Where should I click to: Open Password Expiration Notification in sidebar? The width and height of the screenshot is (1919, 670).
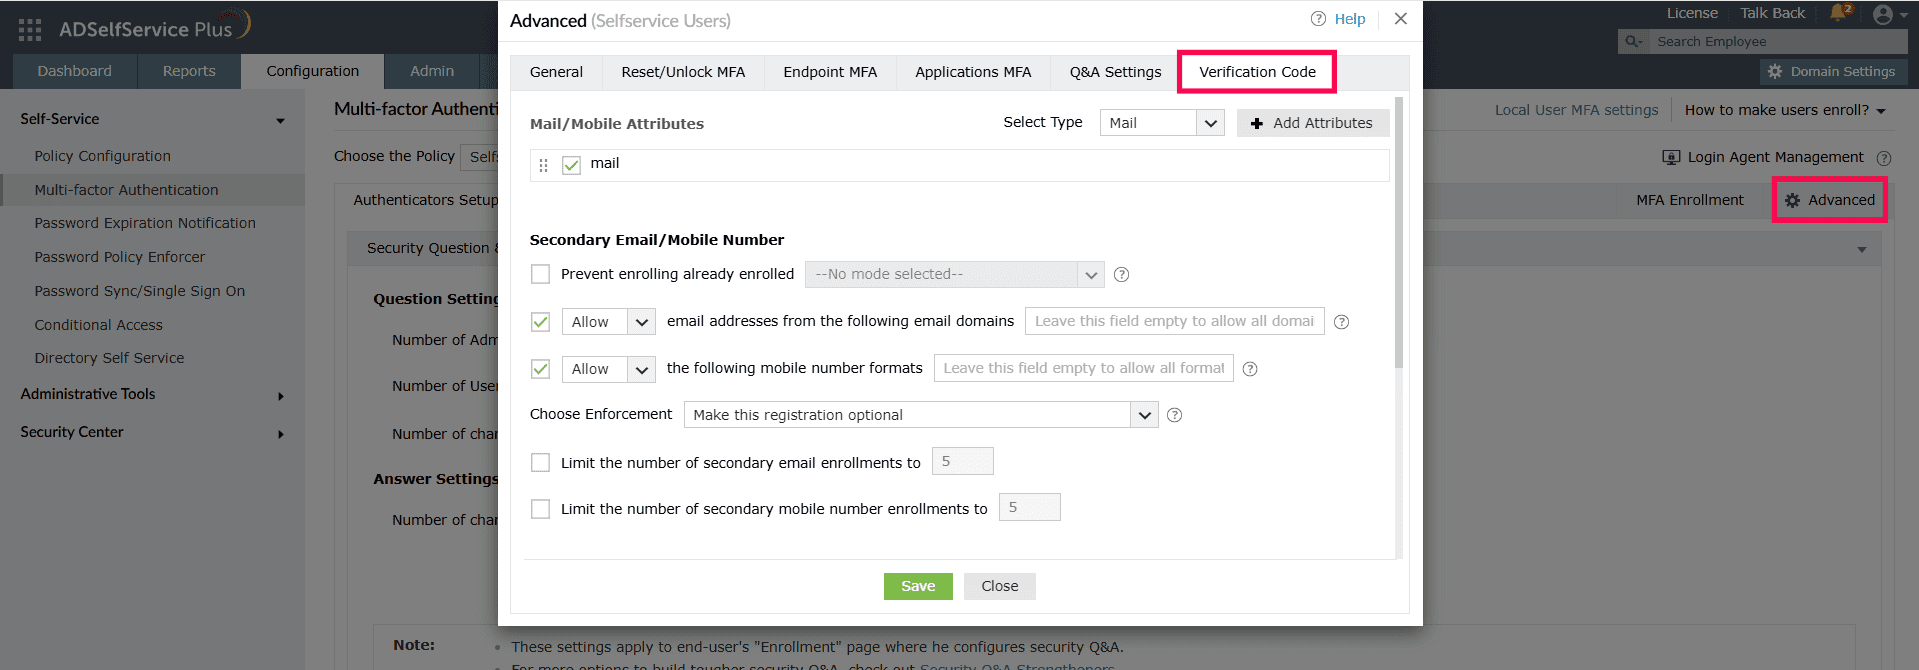click(x=145, y=223)
